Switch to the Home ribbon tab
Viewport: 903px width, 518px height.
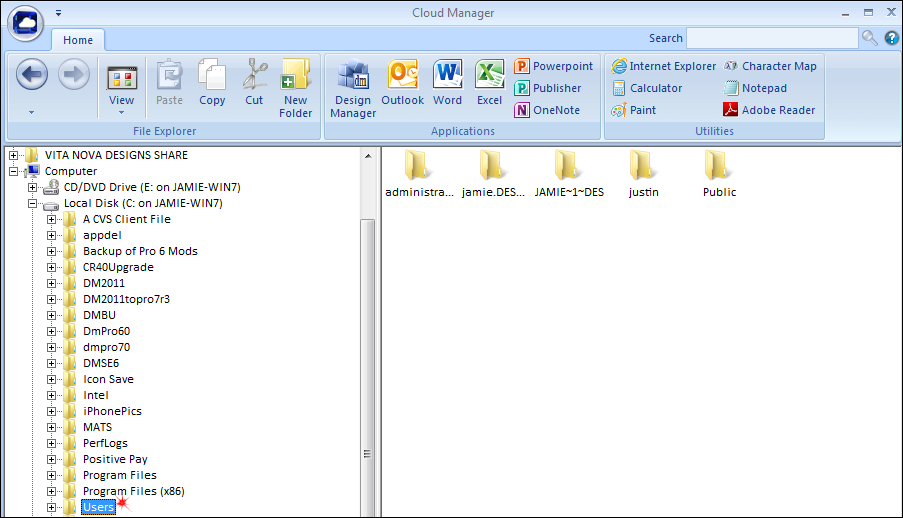(x=78, y=40)
